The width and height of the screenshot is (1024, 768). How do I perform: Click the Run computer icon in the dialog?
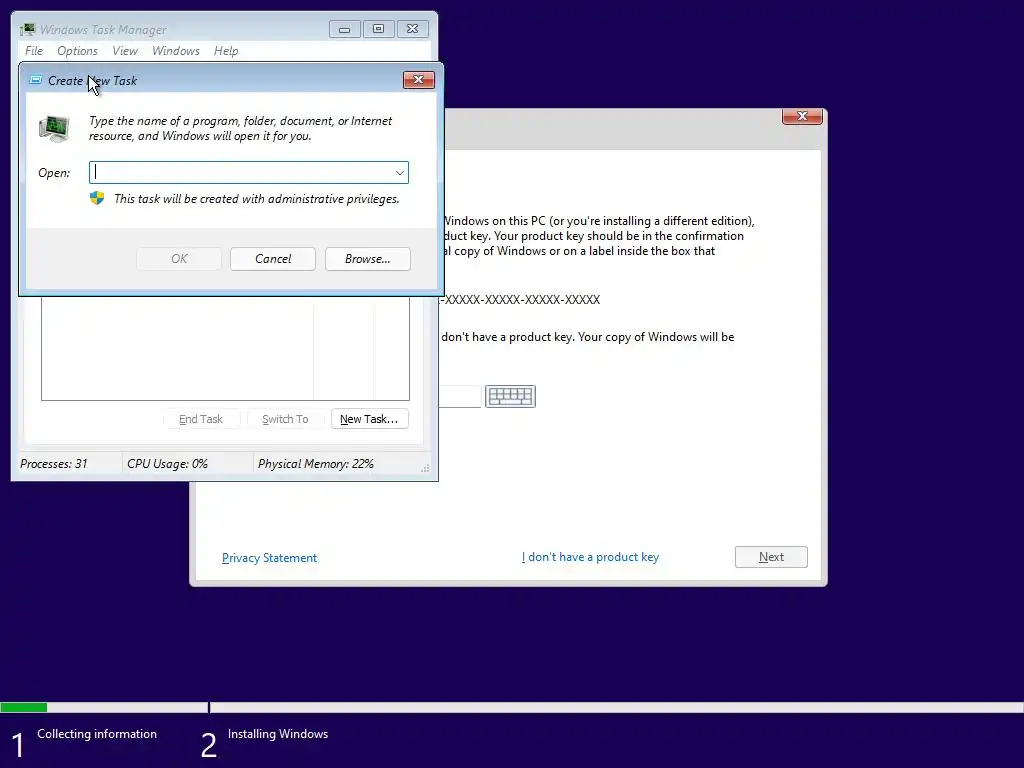[54, 129]
